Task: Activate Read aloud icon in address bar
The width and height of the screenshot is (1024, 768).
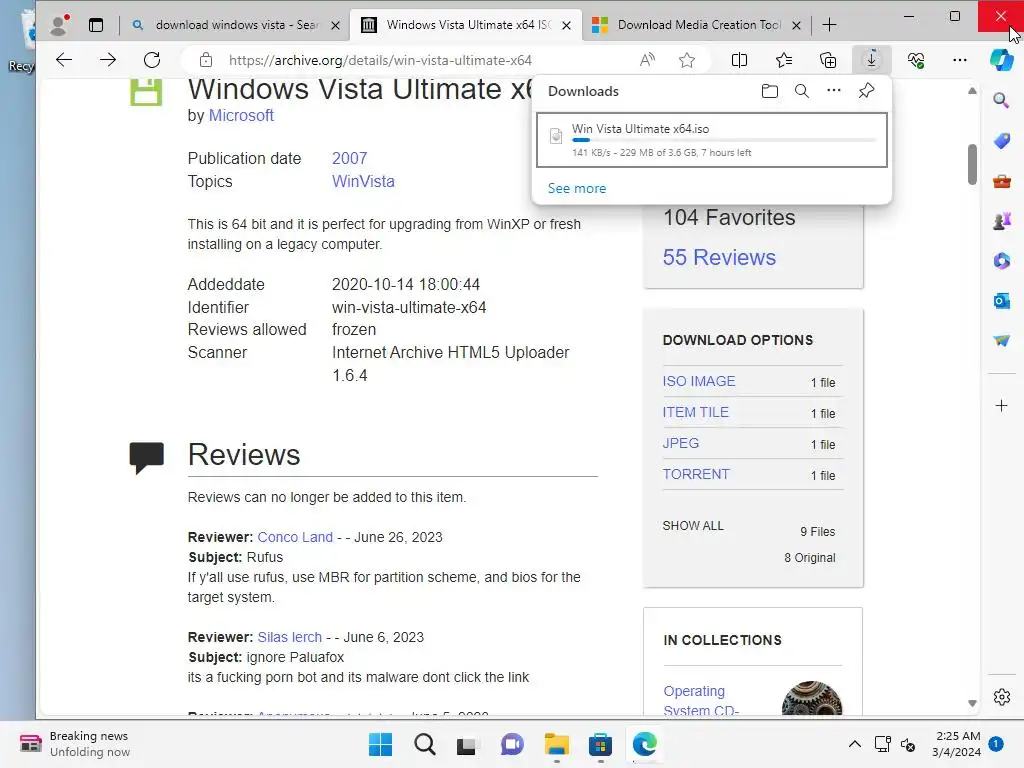Action: tap(647, 60)
